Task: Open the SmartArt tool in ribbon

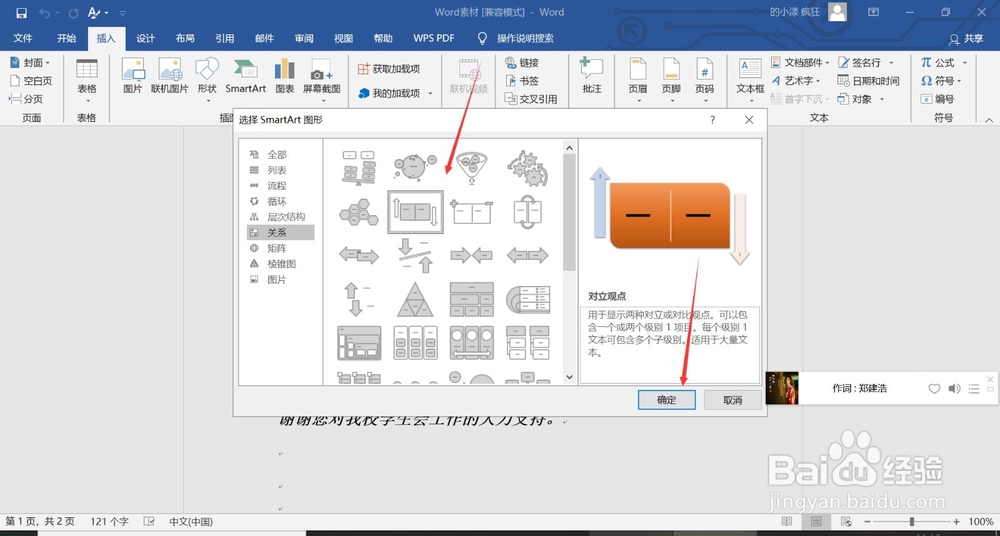Action: (x=246, y=77)
